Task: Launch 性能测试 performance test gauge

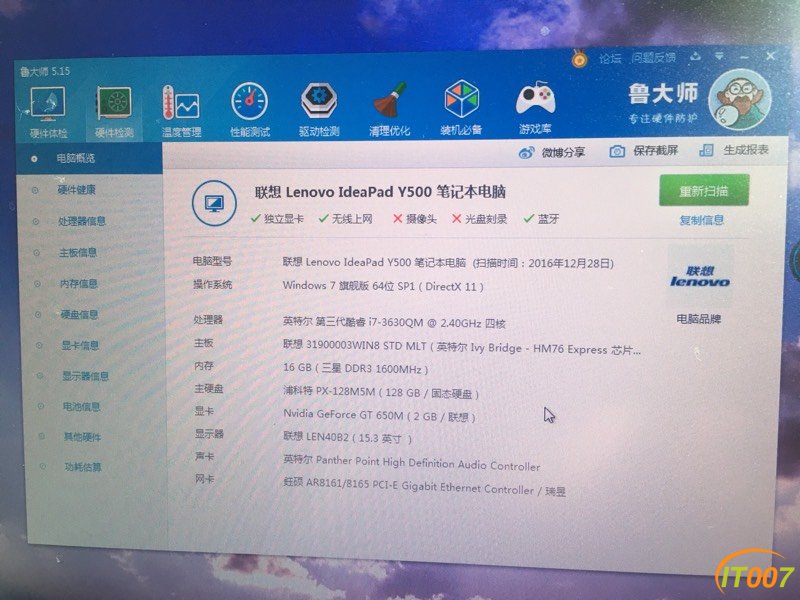Action: (249, 110)
